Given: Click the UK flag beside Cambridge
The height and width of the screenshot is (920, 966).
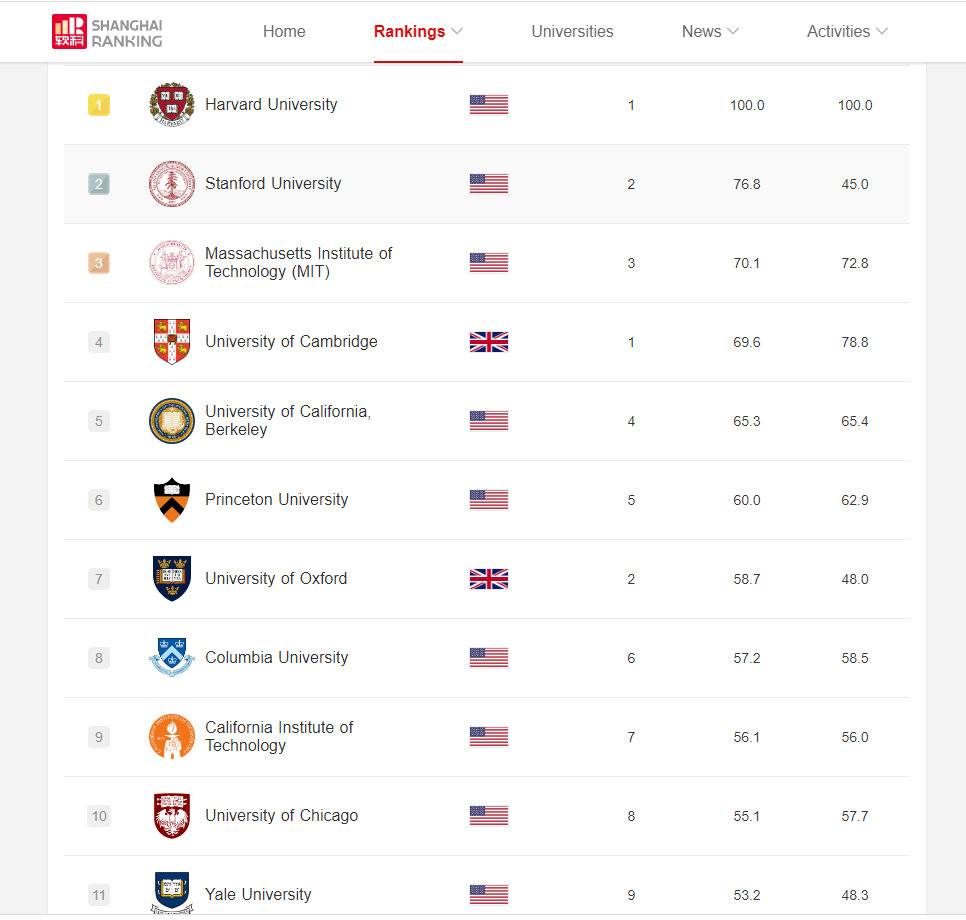Looking at the screenshot, I should click(489, 342).
